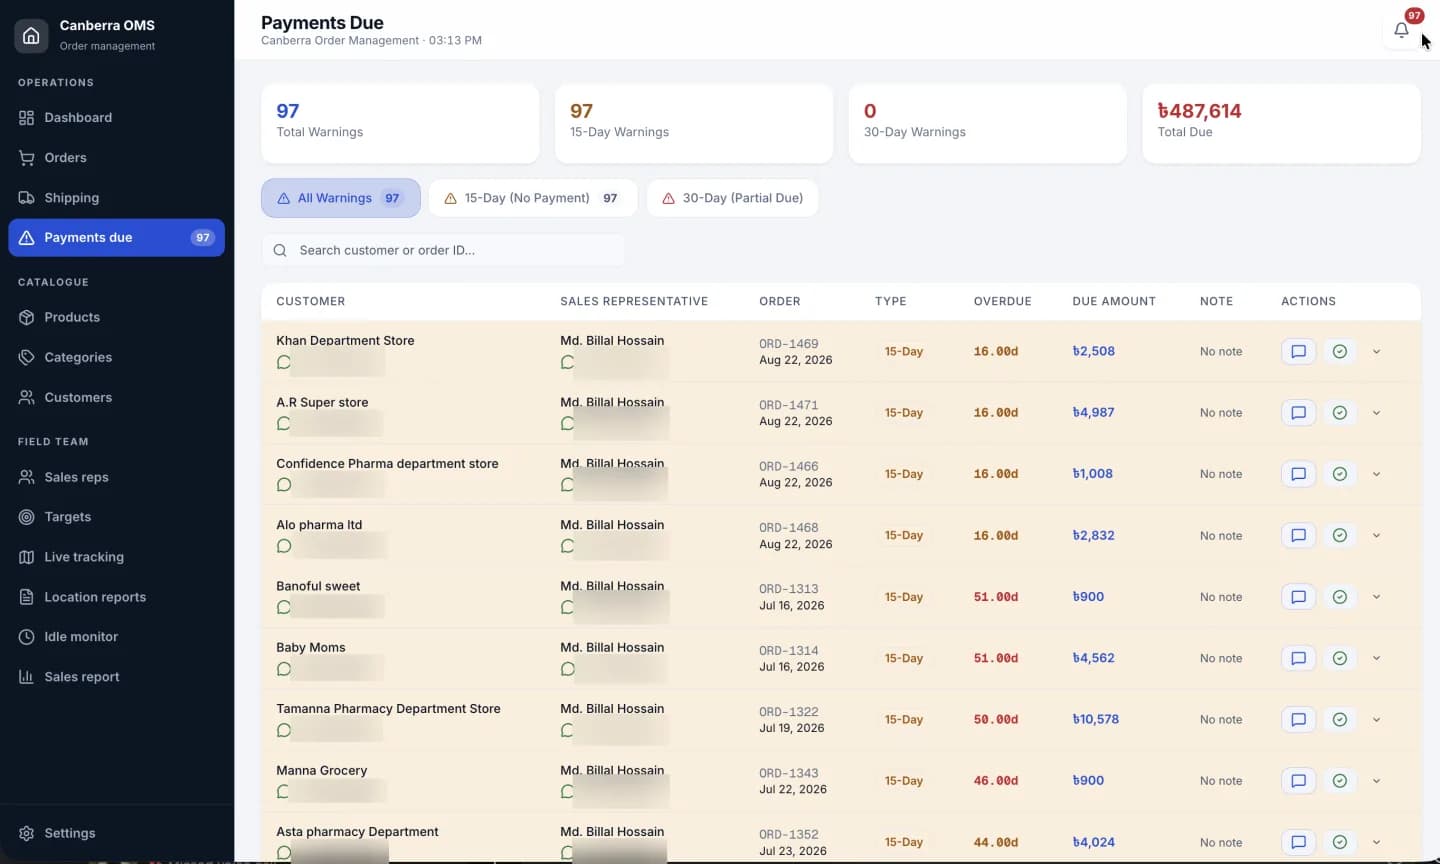Click check icon for Confidence Pharma row
This screenshot has height=864, width=1440.
(x=1340, y=474)
